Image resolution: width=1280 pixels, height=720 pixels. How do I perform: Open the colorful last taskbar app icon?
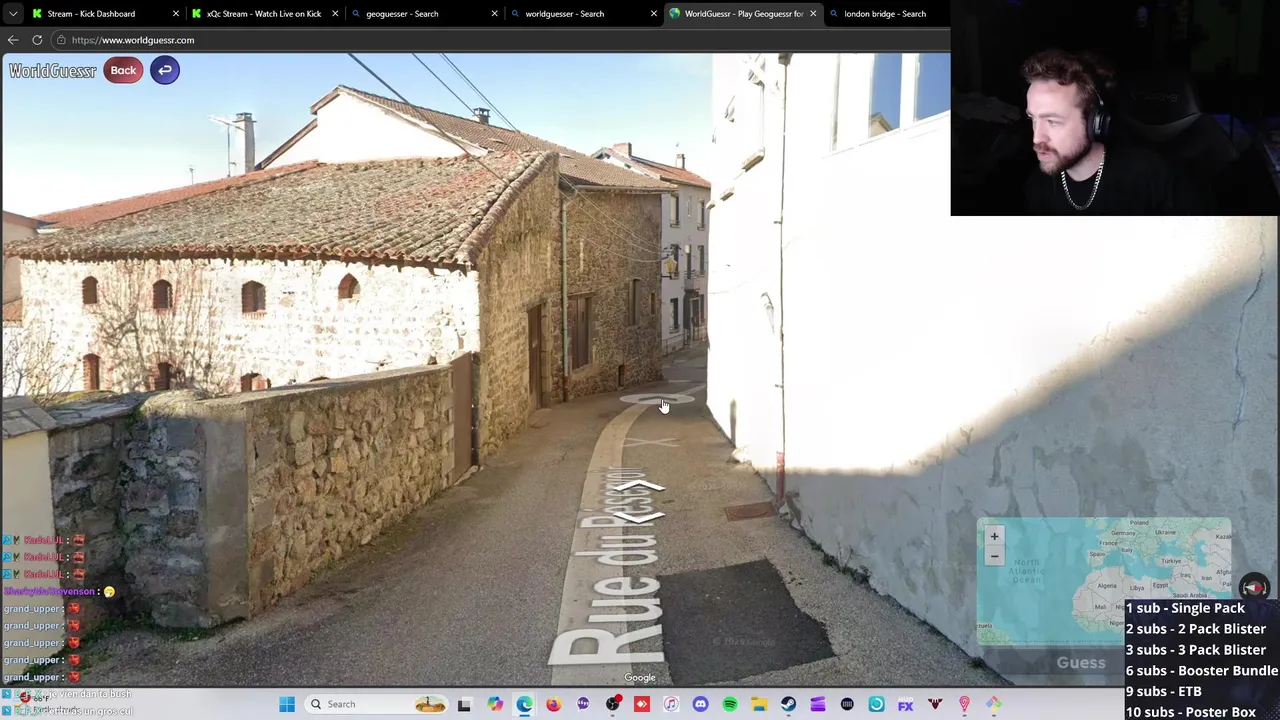click(x=994, y=704)
